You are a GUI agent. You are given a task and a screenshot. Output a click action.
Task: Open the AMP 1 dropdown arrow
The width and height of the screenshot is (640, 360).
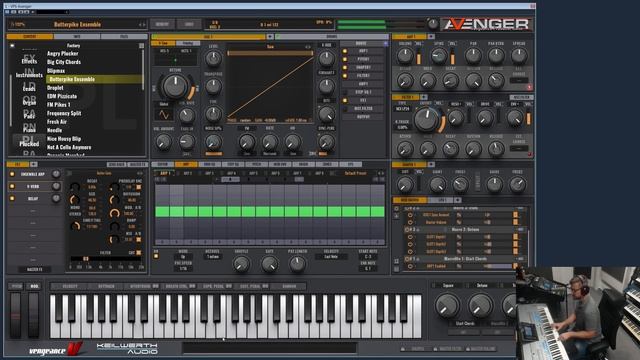[x=431, y=37]
